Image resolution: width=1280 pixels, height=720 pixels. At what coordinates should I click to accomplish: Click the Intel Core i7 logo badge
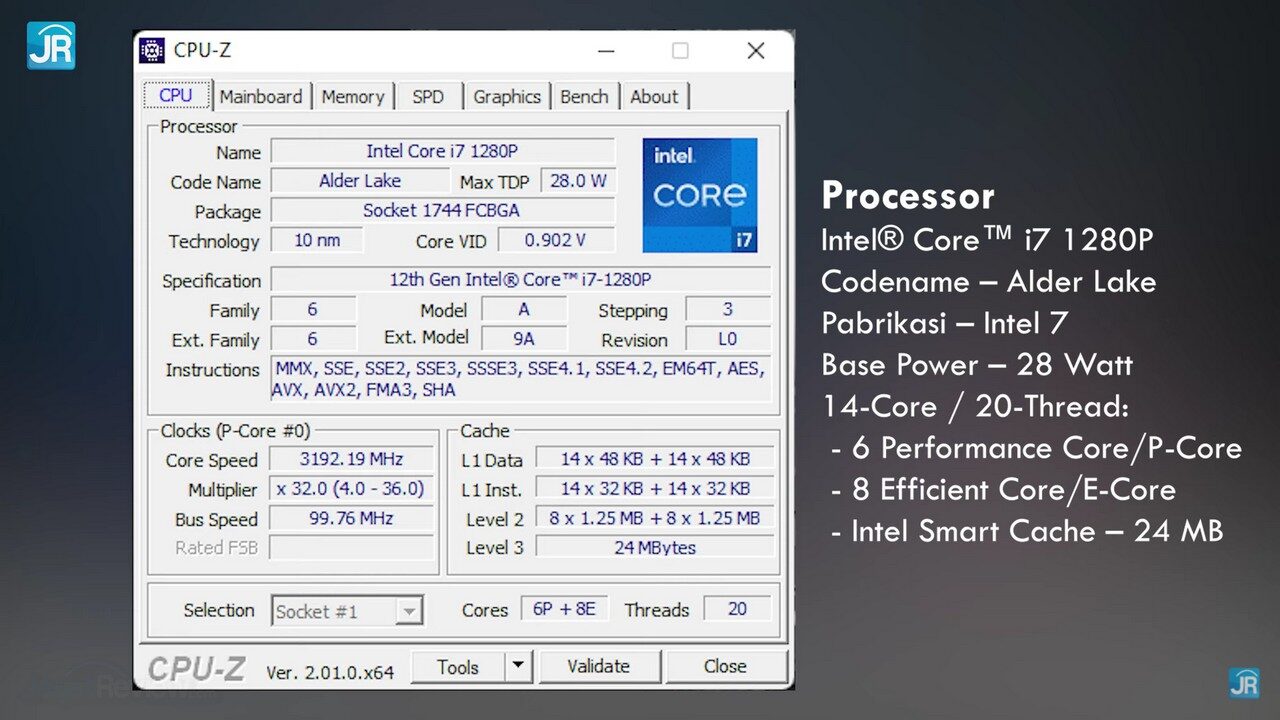point(699,195)
